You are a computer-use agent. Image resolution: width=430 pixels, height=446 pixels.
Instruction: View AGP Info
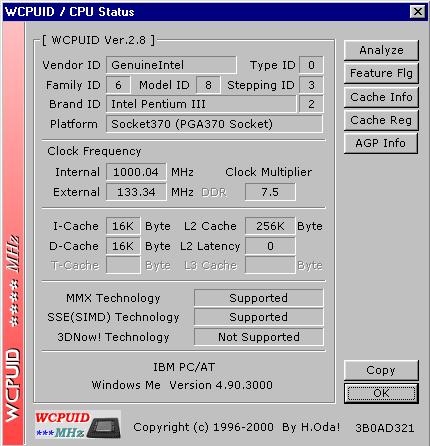[x=381, y=143]
